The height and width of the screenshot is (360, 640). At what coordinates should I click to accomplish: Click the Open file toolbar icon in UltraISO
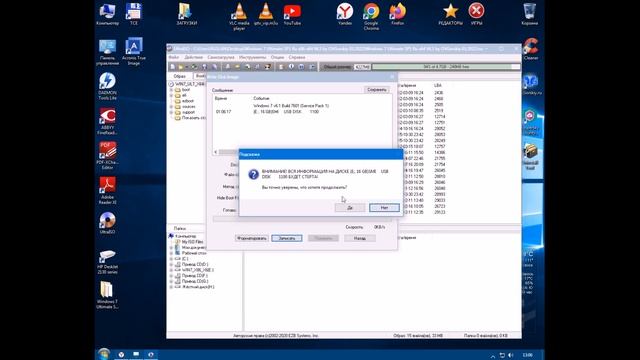tap(180, 67)
